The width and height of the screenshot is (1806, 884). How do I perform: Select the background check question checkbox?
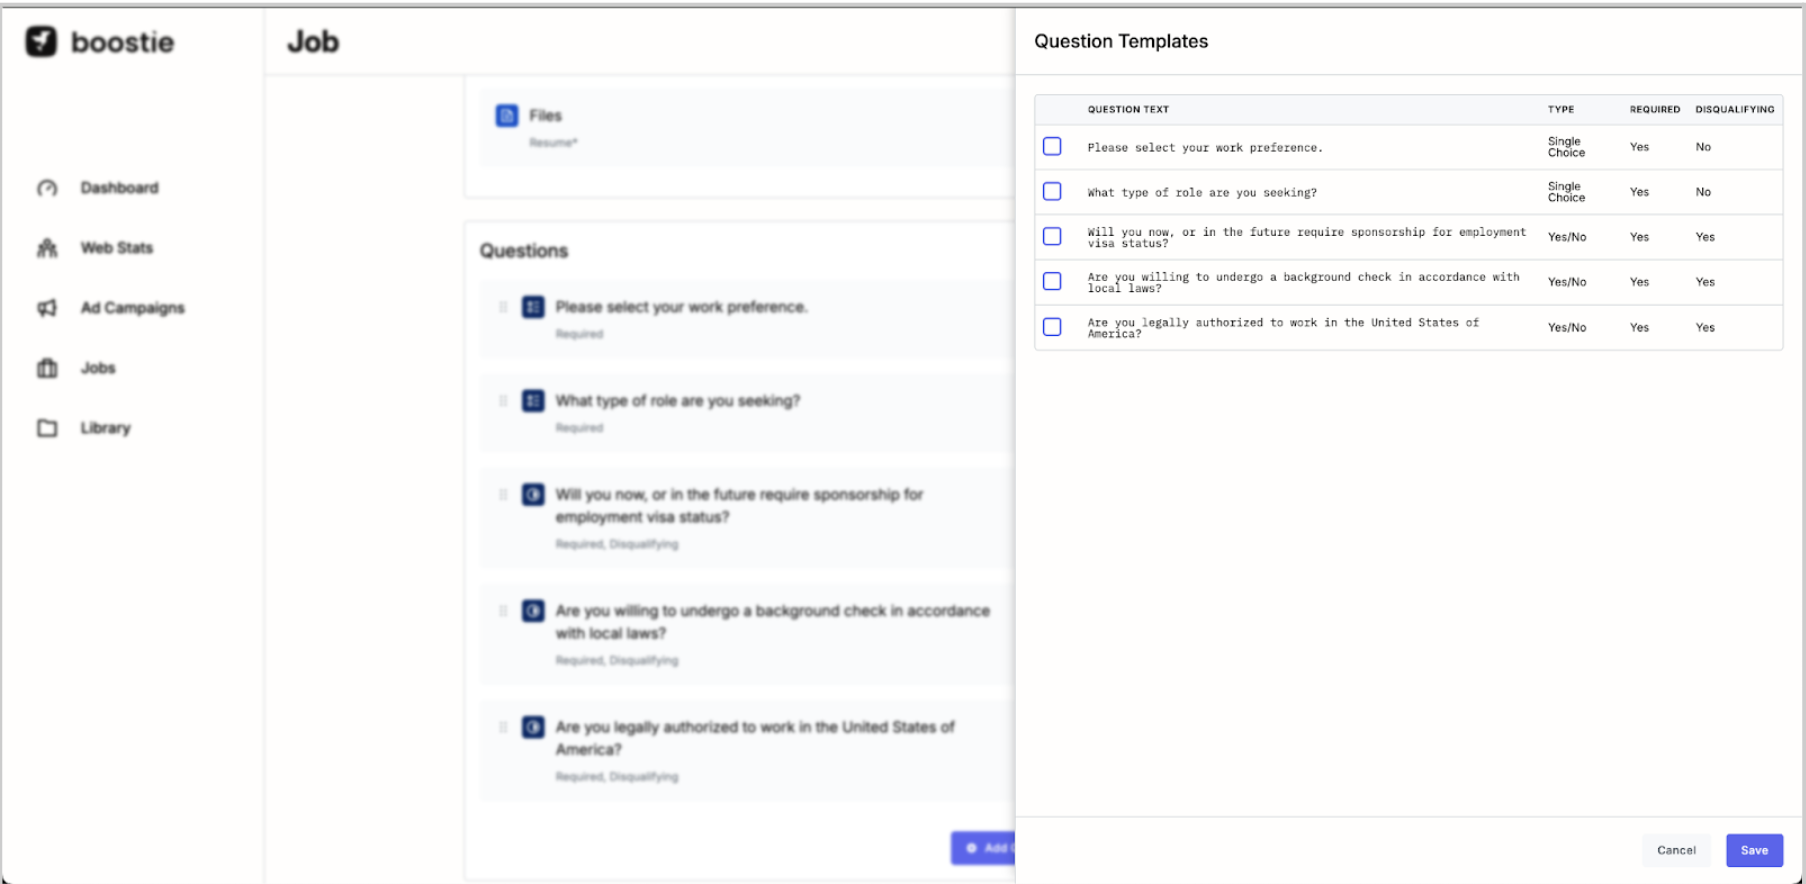click(x=1052, y=281)
